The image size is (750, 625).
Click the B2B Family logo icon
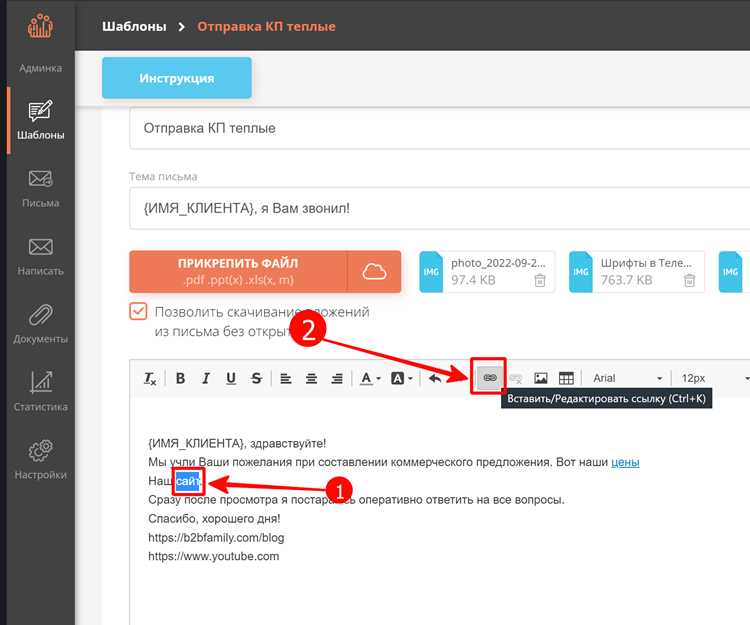40,26
